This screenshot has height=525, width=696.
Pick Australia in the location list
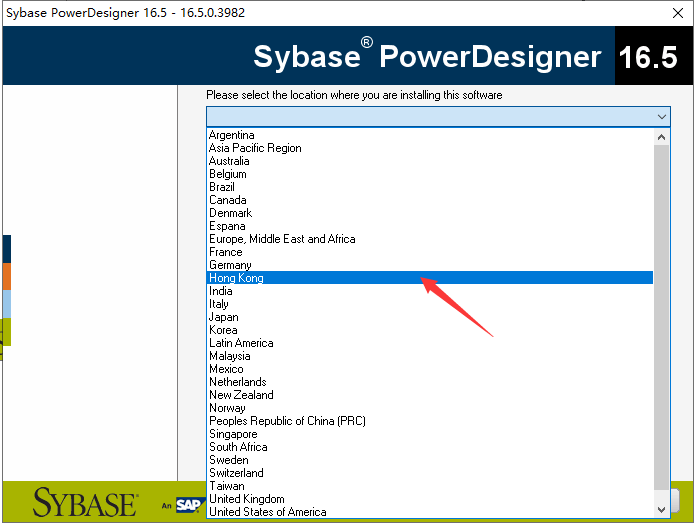coord(430,161)
